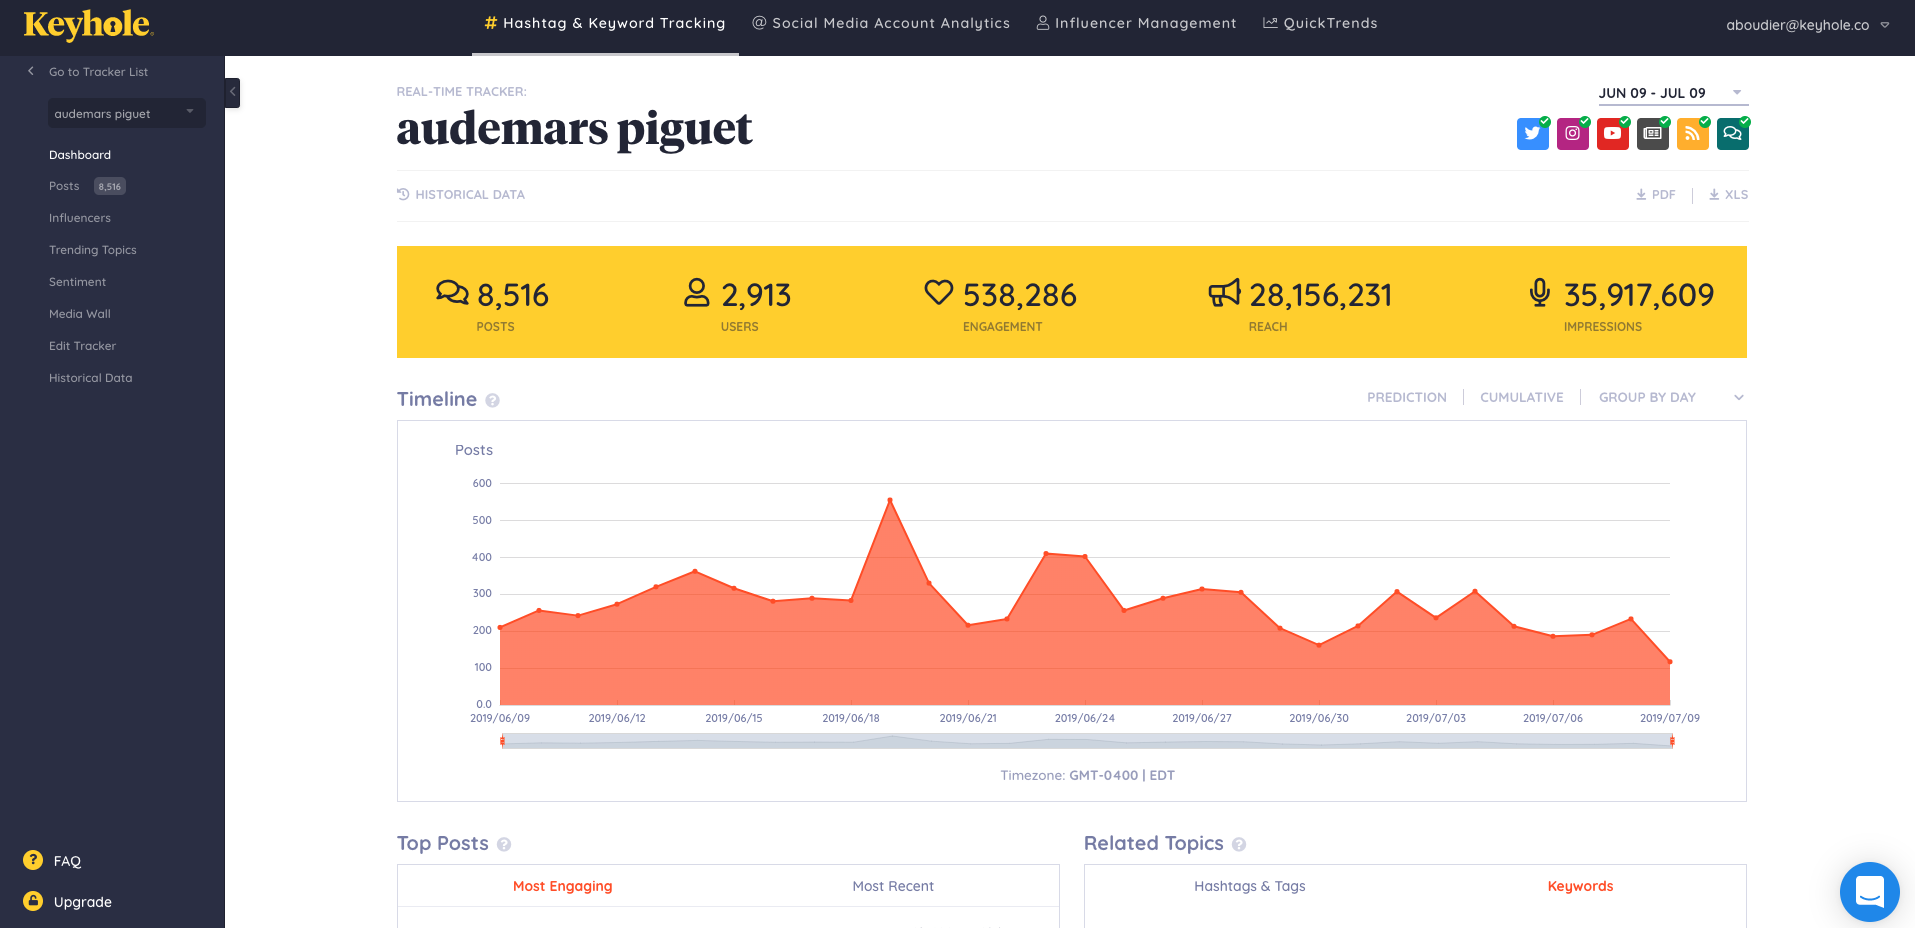Select the Forums source icon

point(1733,133)
